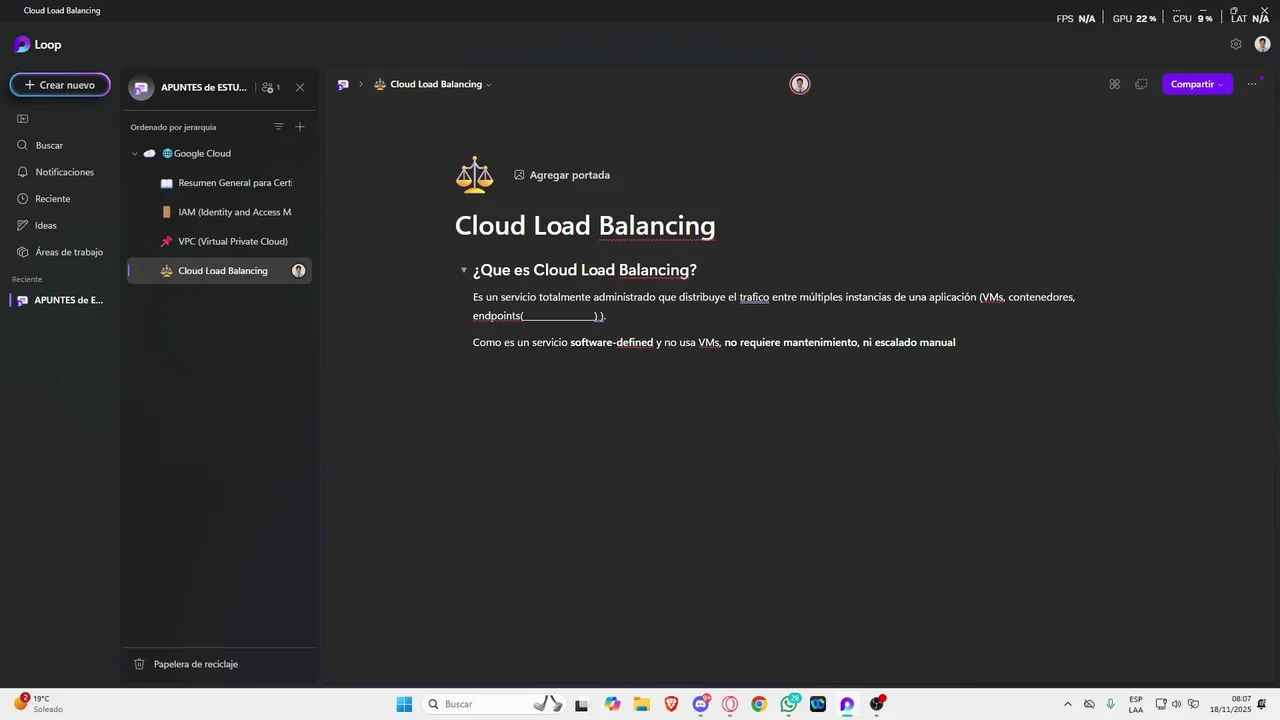Click the workspace members icon showing 1

coord(270,87)
